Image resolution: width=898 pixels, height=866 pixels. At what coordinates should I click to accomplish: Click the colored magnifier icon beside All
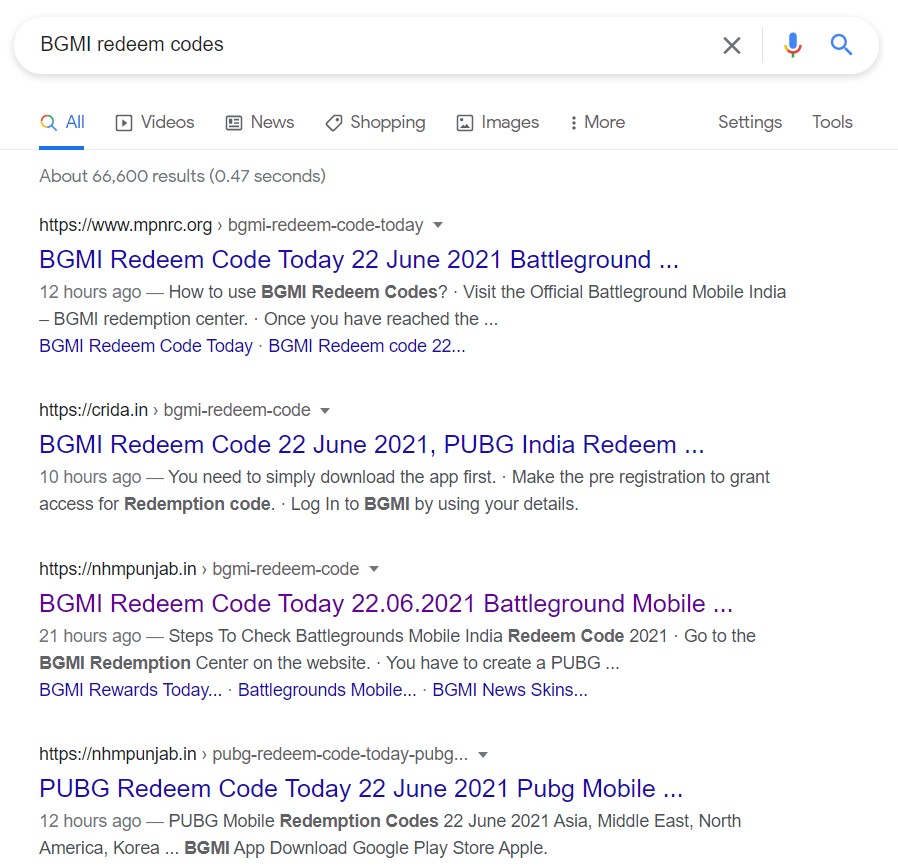pos(49,123)
